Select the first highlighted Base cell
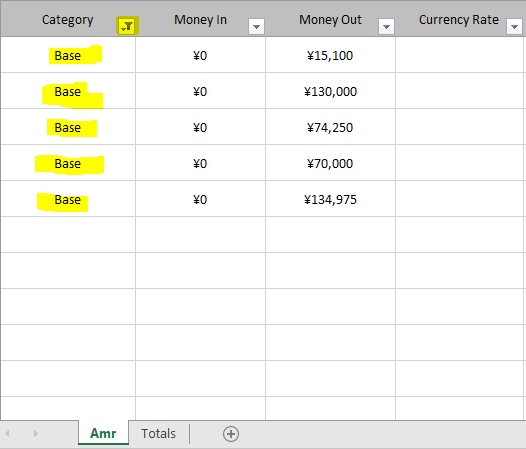The width and height of the screenshot is (526, 449). [68, 55]
